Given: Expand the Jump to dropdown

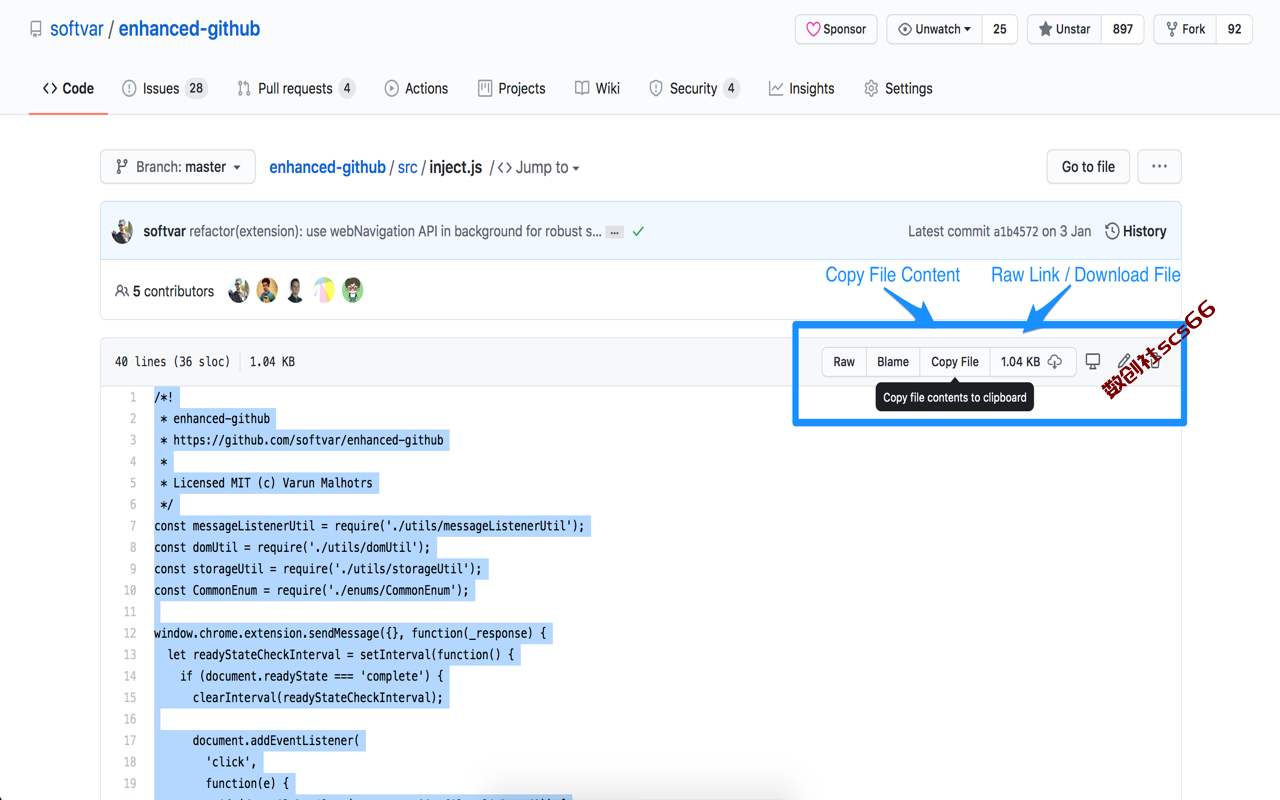Looking at the screenshot, I should coord(539,167).
